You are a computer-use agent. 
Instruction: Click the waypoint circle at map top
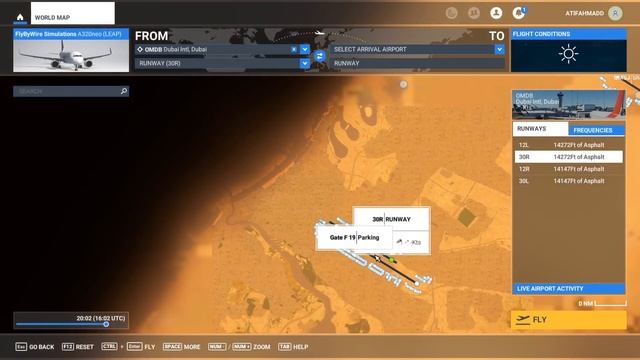(403, 84)
